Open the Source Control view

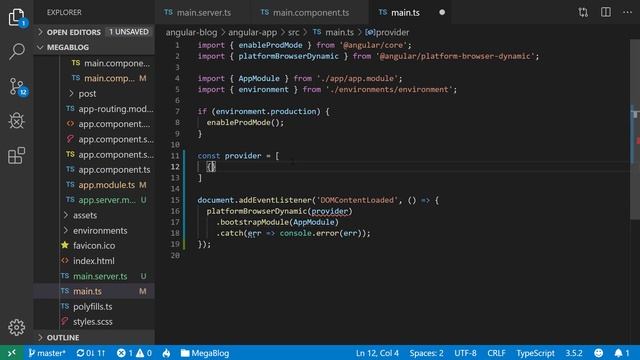pyautogui.click(x=17, y=87)
